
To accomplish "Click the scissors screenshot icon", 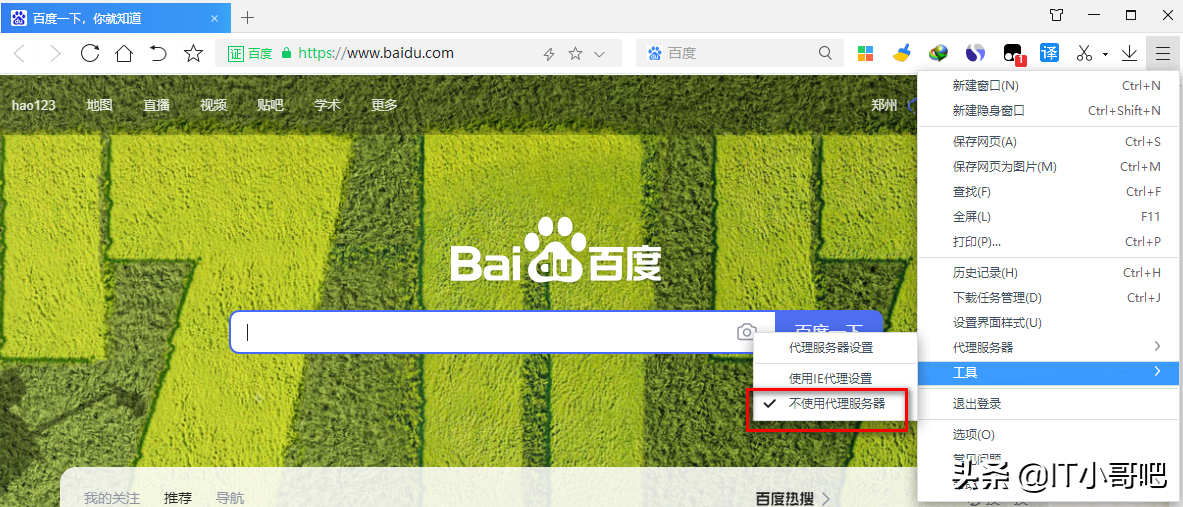I will tap(1084, 54).
